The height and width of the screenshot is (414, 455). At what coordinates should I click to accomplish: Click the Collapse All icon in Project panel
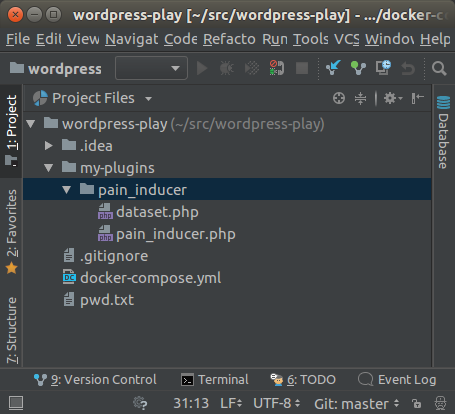(360, 98)
